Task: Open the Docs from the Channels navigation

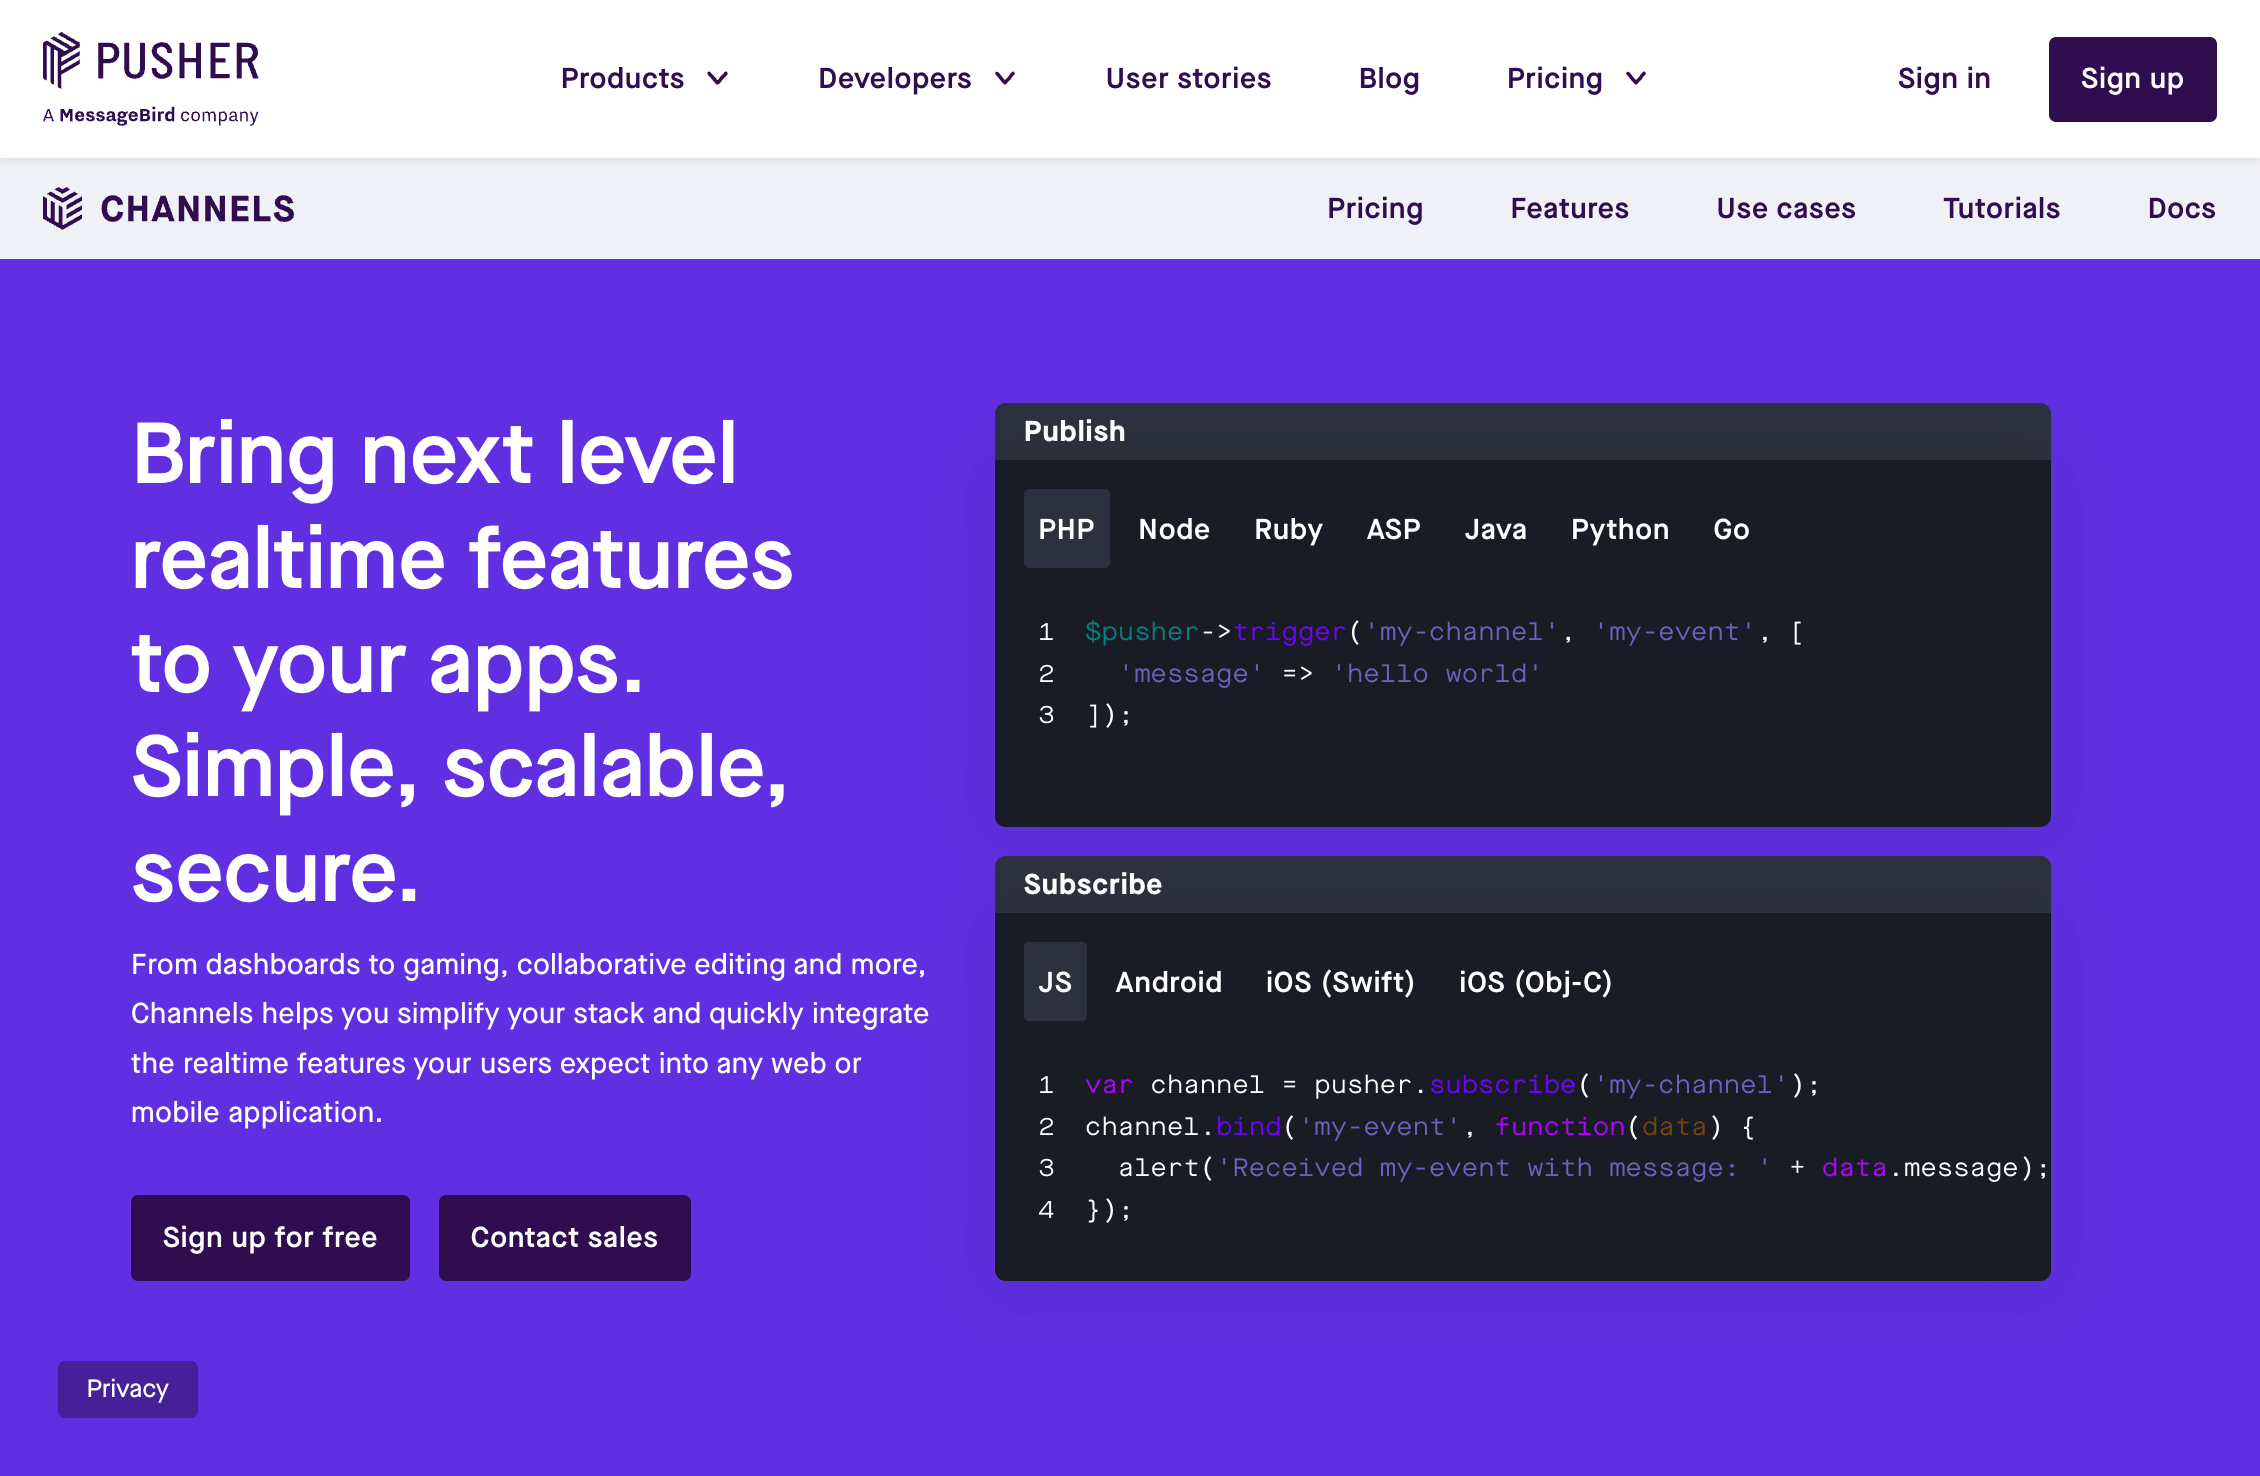Action: tap(2181, 208)
